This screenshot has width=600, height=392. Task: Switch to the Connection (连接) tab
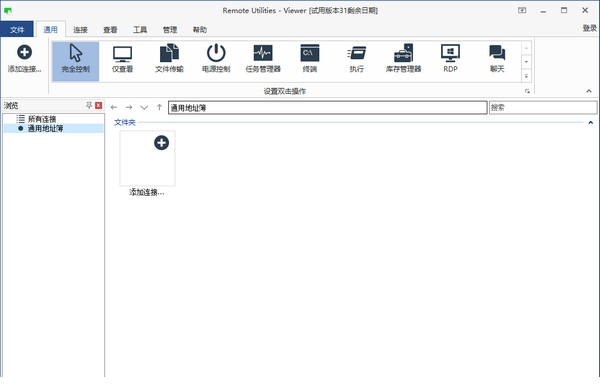(80, 29)
